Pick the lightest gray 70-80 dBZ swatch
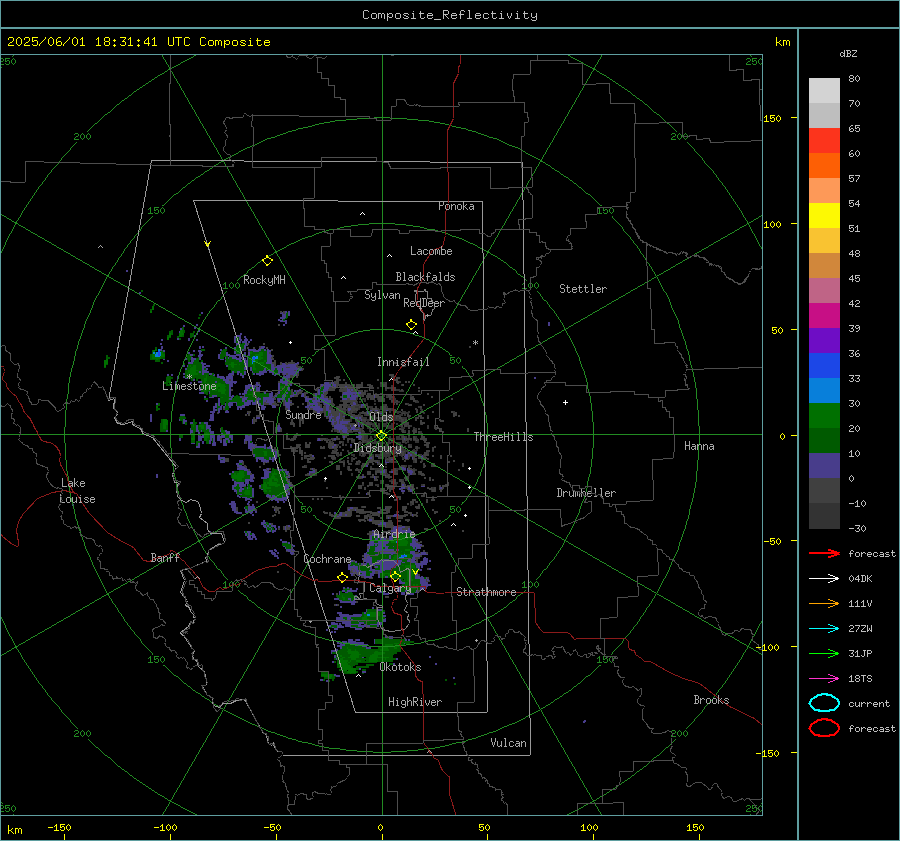This screenshot has height=841, width=900. (824, 91)
